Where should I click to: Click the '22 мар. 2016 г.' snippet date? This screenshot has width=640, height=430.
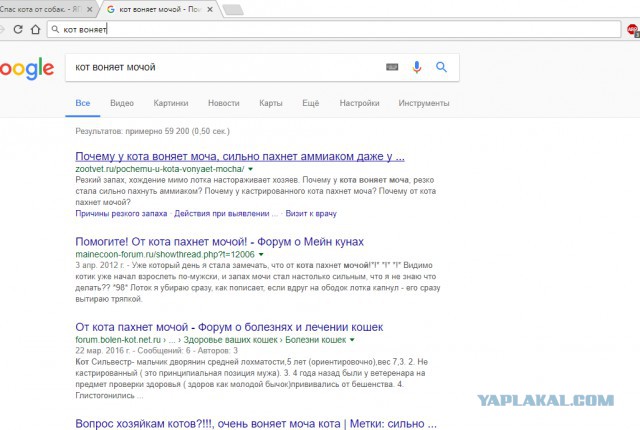(102, 350)
